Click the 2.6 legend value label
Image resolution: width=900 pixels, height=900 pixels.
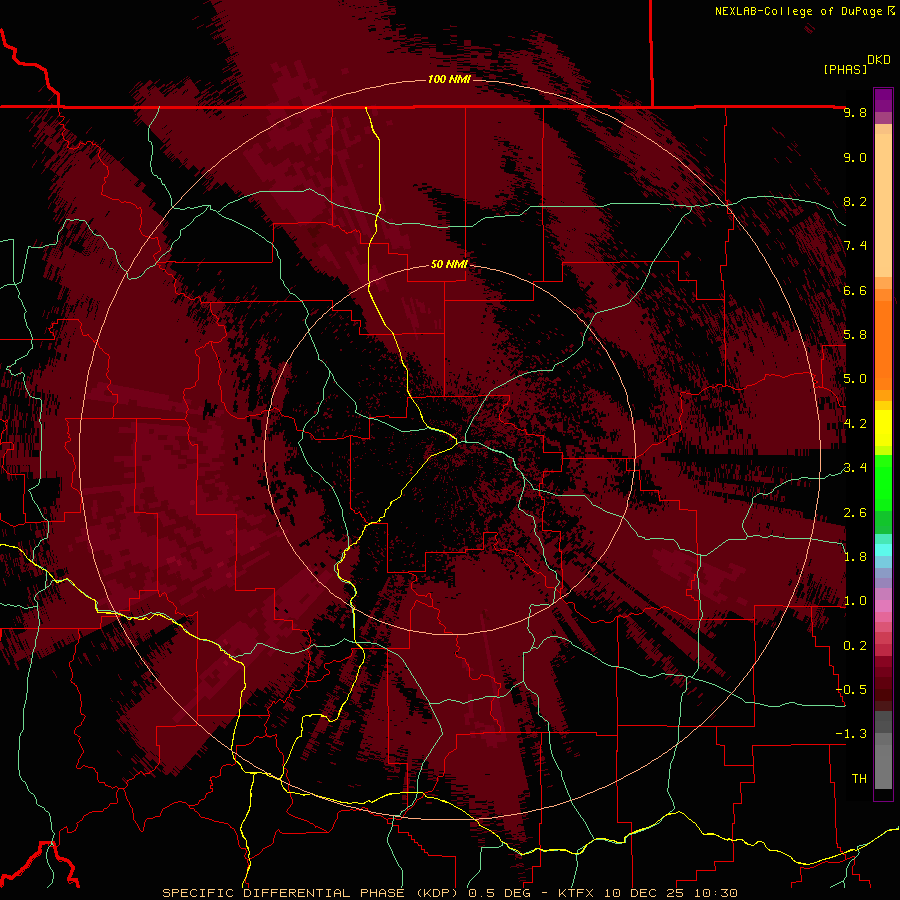[855, 513]
